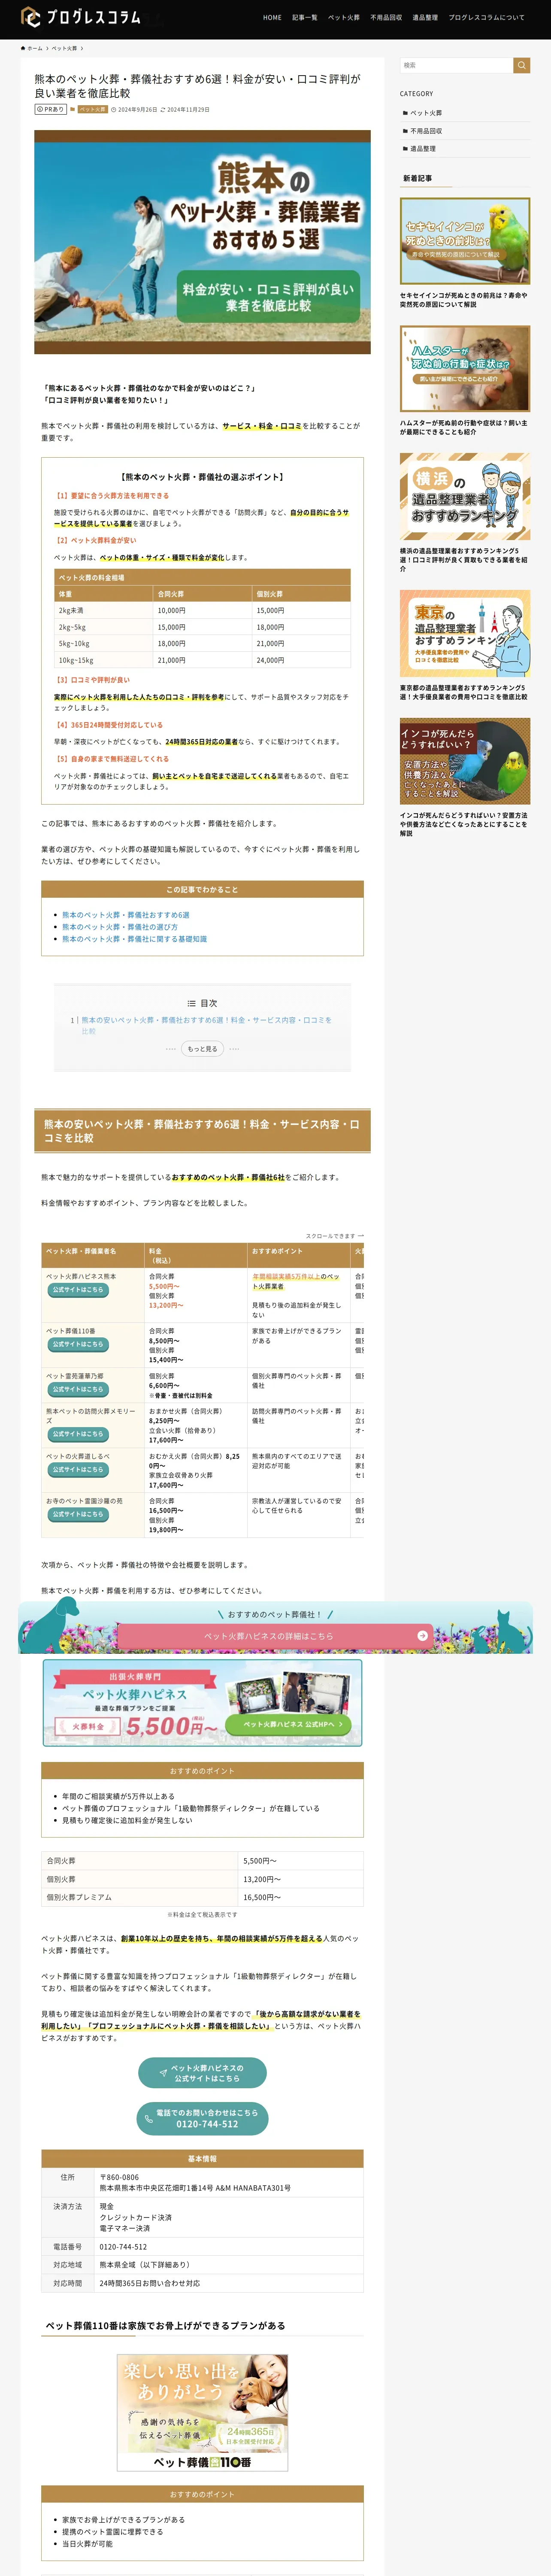Click the 0120-744-512 phone number in 基本情報
Image resolution: width=551 pixels, height=2576 pixels.
(123, 2247)
